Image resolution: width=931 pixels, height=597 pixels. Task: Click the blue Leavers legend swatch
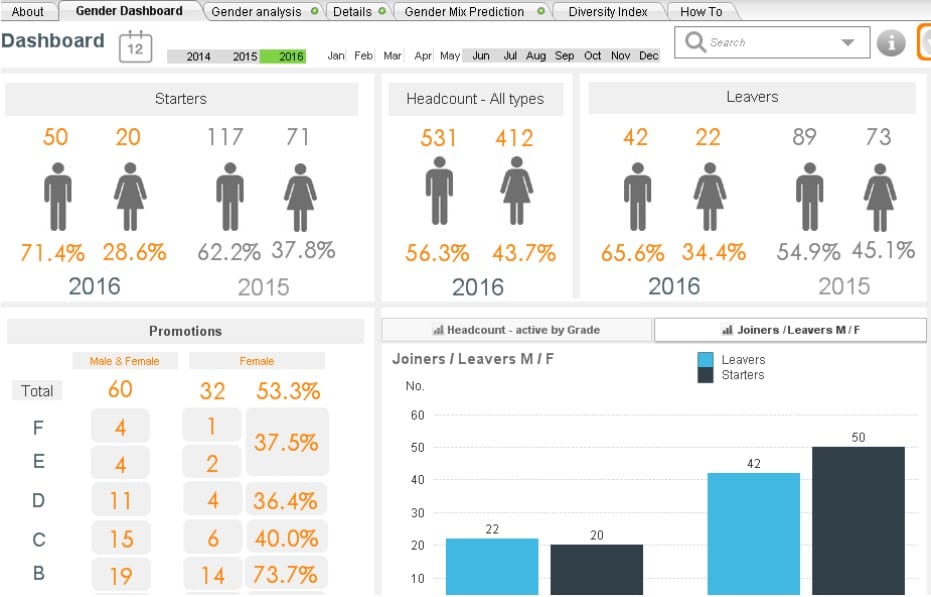click(705, 360)
